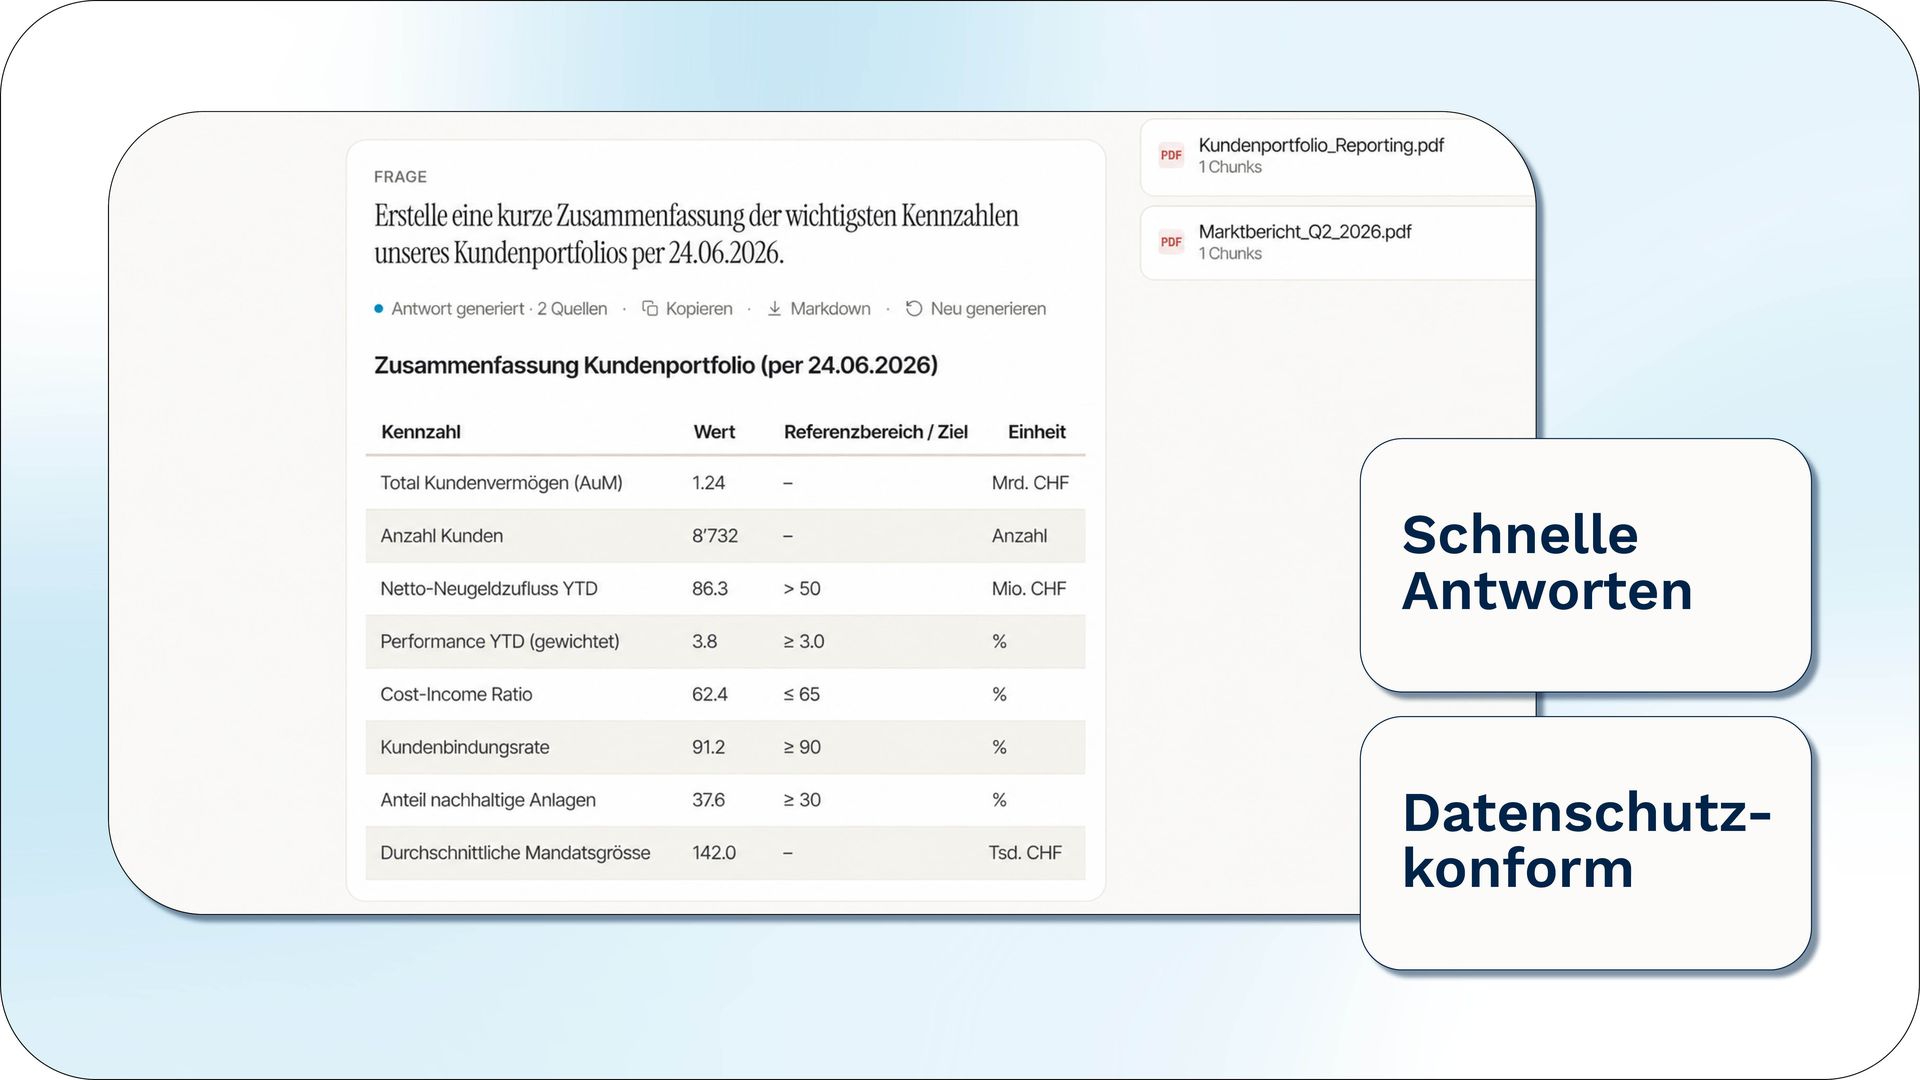The image size is (1920, 1080).
Task: Click the target '> 50'
Action: point(802,589)
